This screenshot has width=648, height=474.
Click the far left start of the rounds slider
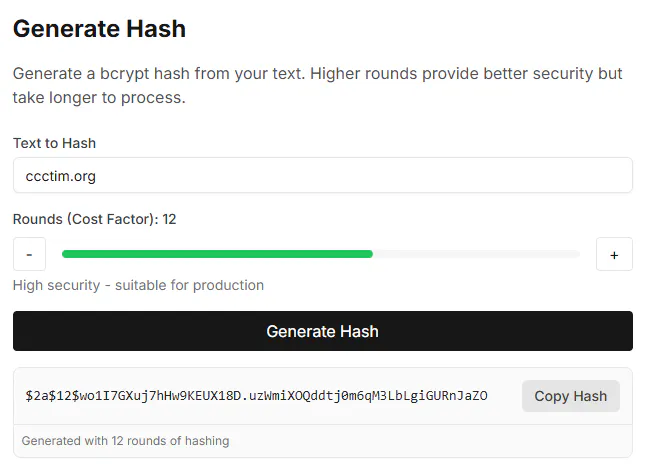pos(65,254)
